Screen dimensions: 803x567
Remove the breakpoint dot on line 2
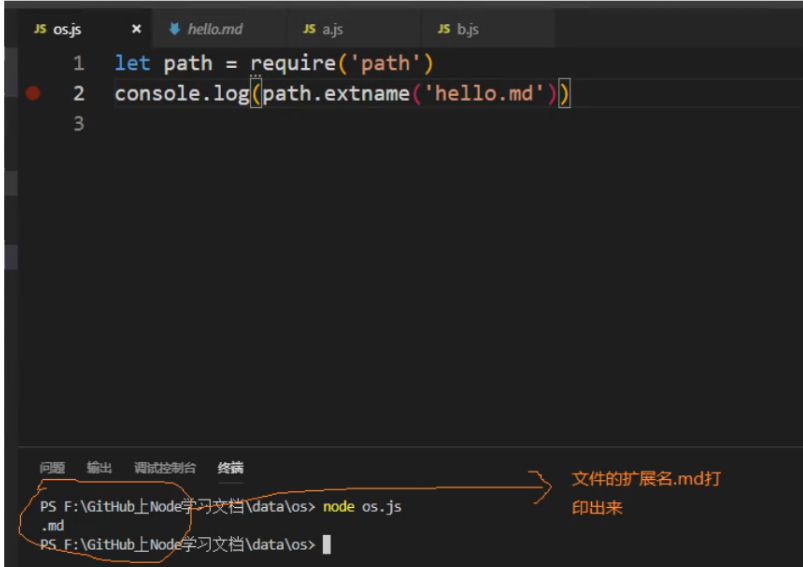point(33,93)
